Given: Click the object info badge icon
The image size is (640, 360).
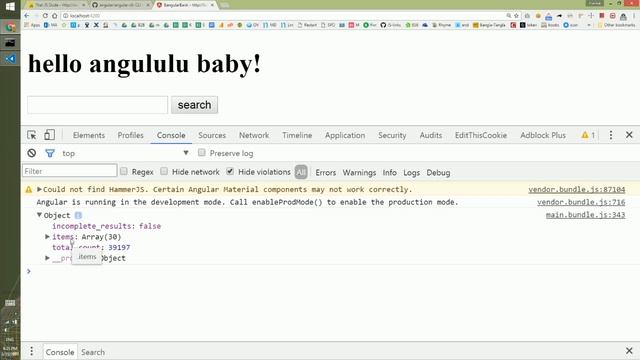Looking at the screenshot, I should 78,215.
